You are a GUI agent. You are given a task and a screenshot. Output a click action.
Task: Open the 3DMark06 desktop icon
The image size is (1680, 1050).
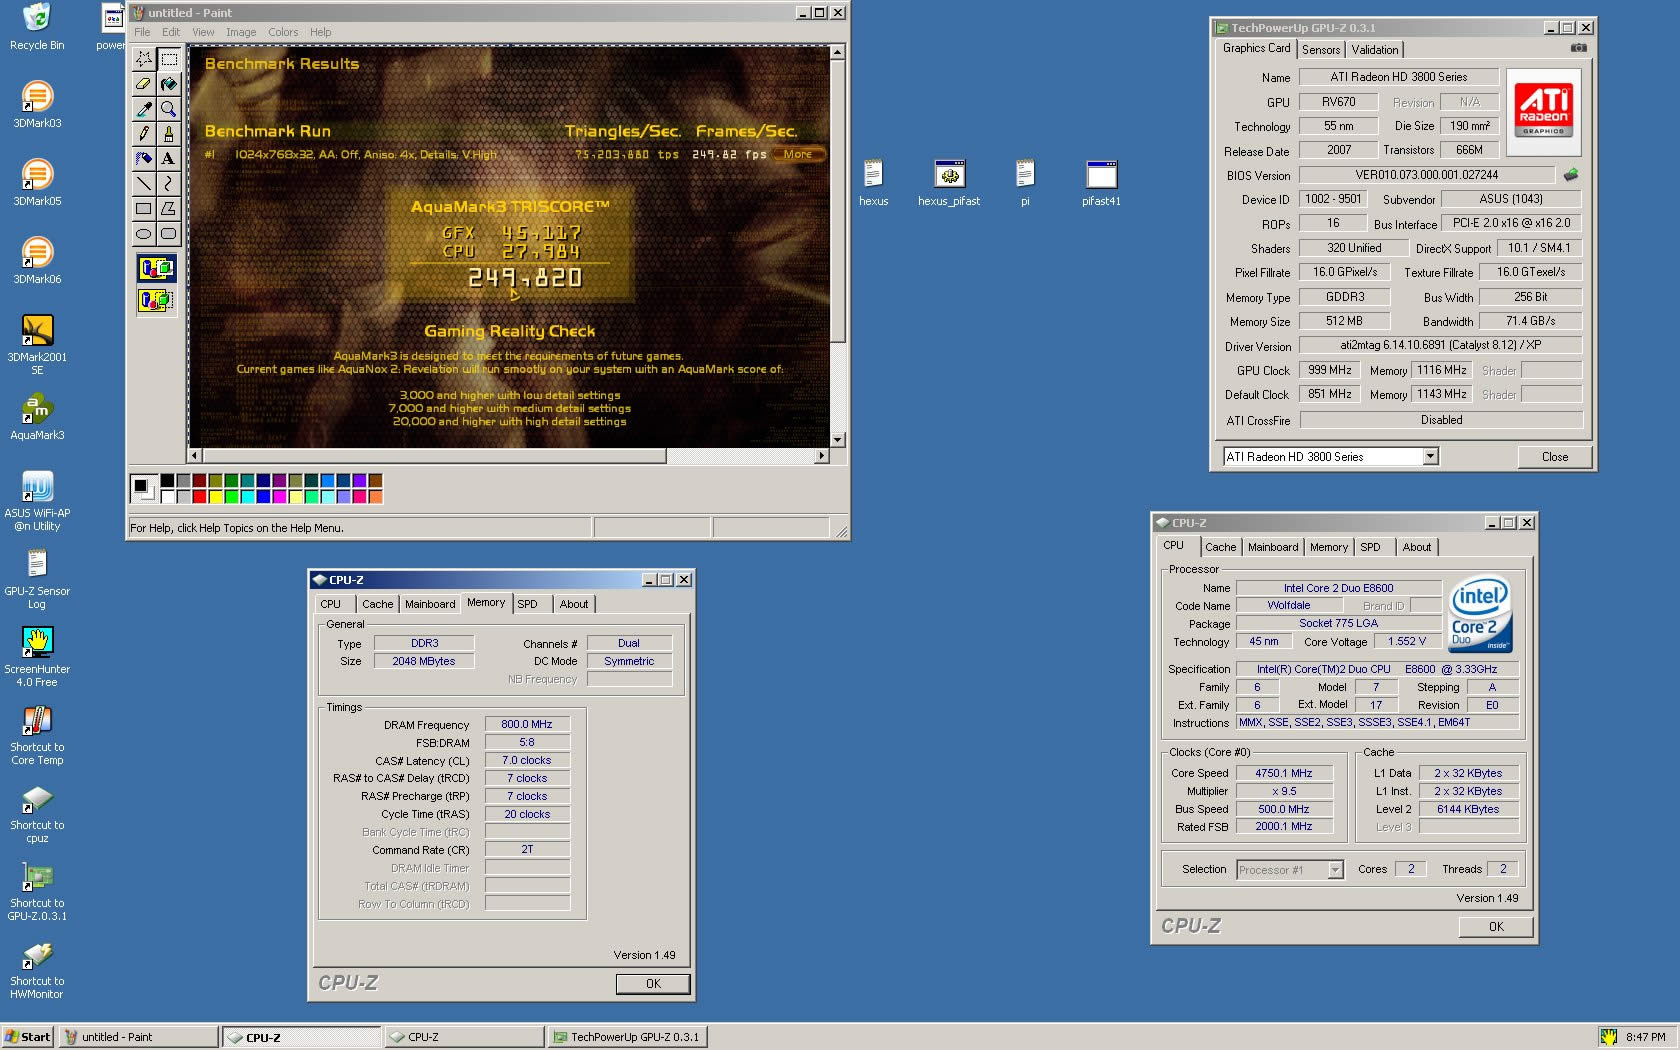tap(37, 260)
